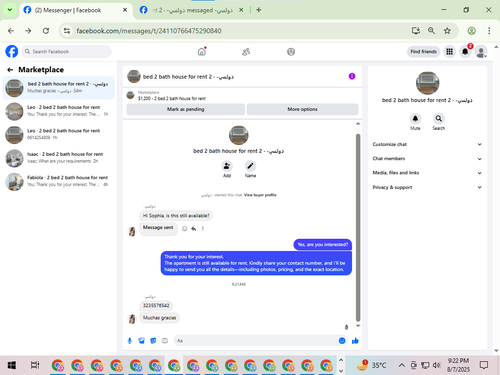Click the 3235576542 phone number message

coord(156,305)
